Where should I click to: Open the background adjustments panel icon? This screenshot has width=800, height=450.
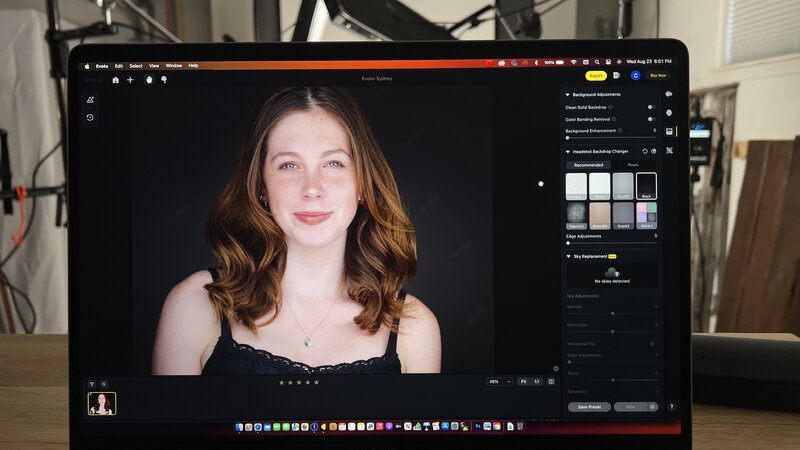tap(668, 131)
